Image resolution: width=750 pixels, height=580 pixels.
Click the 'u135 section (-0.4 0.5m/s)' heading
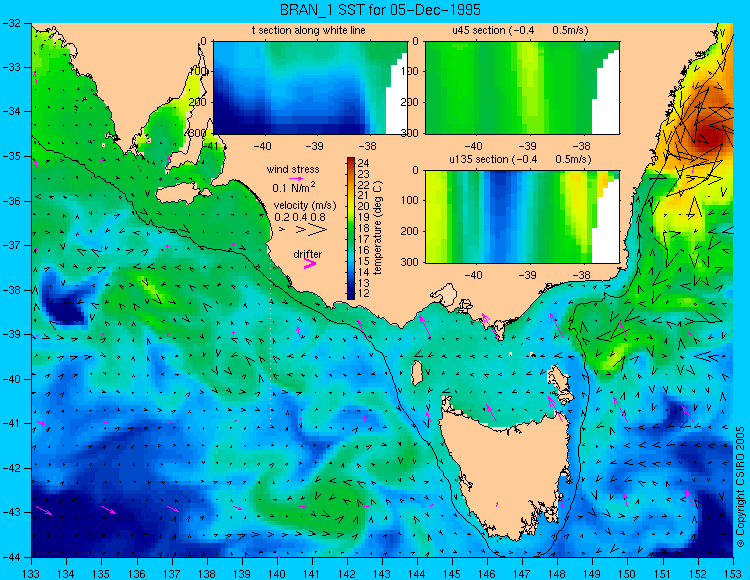tap(520, 159)
